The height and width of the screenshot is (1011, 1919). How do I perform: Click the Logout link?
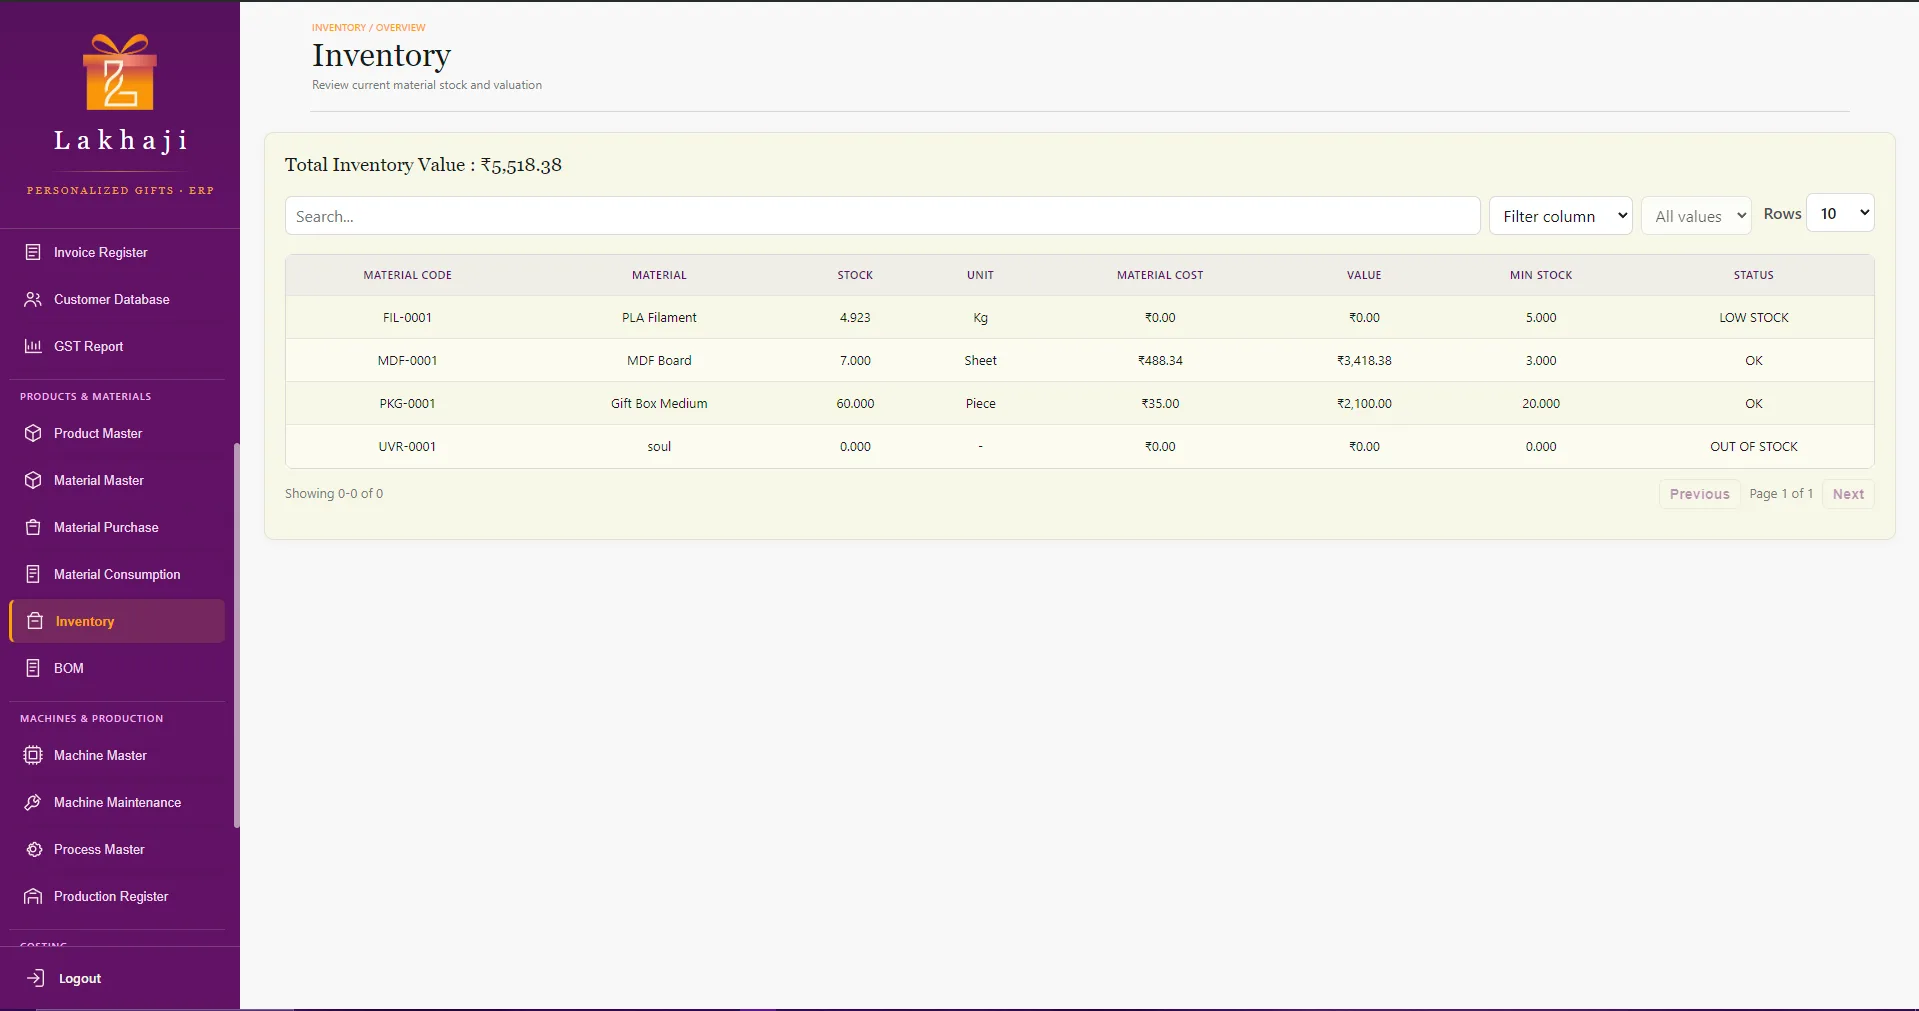click(x=80, y=978)
